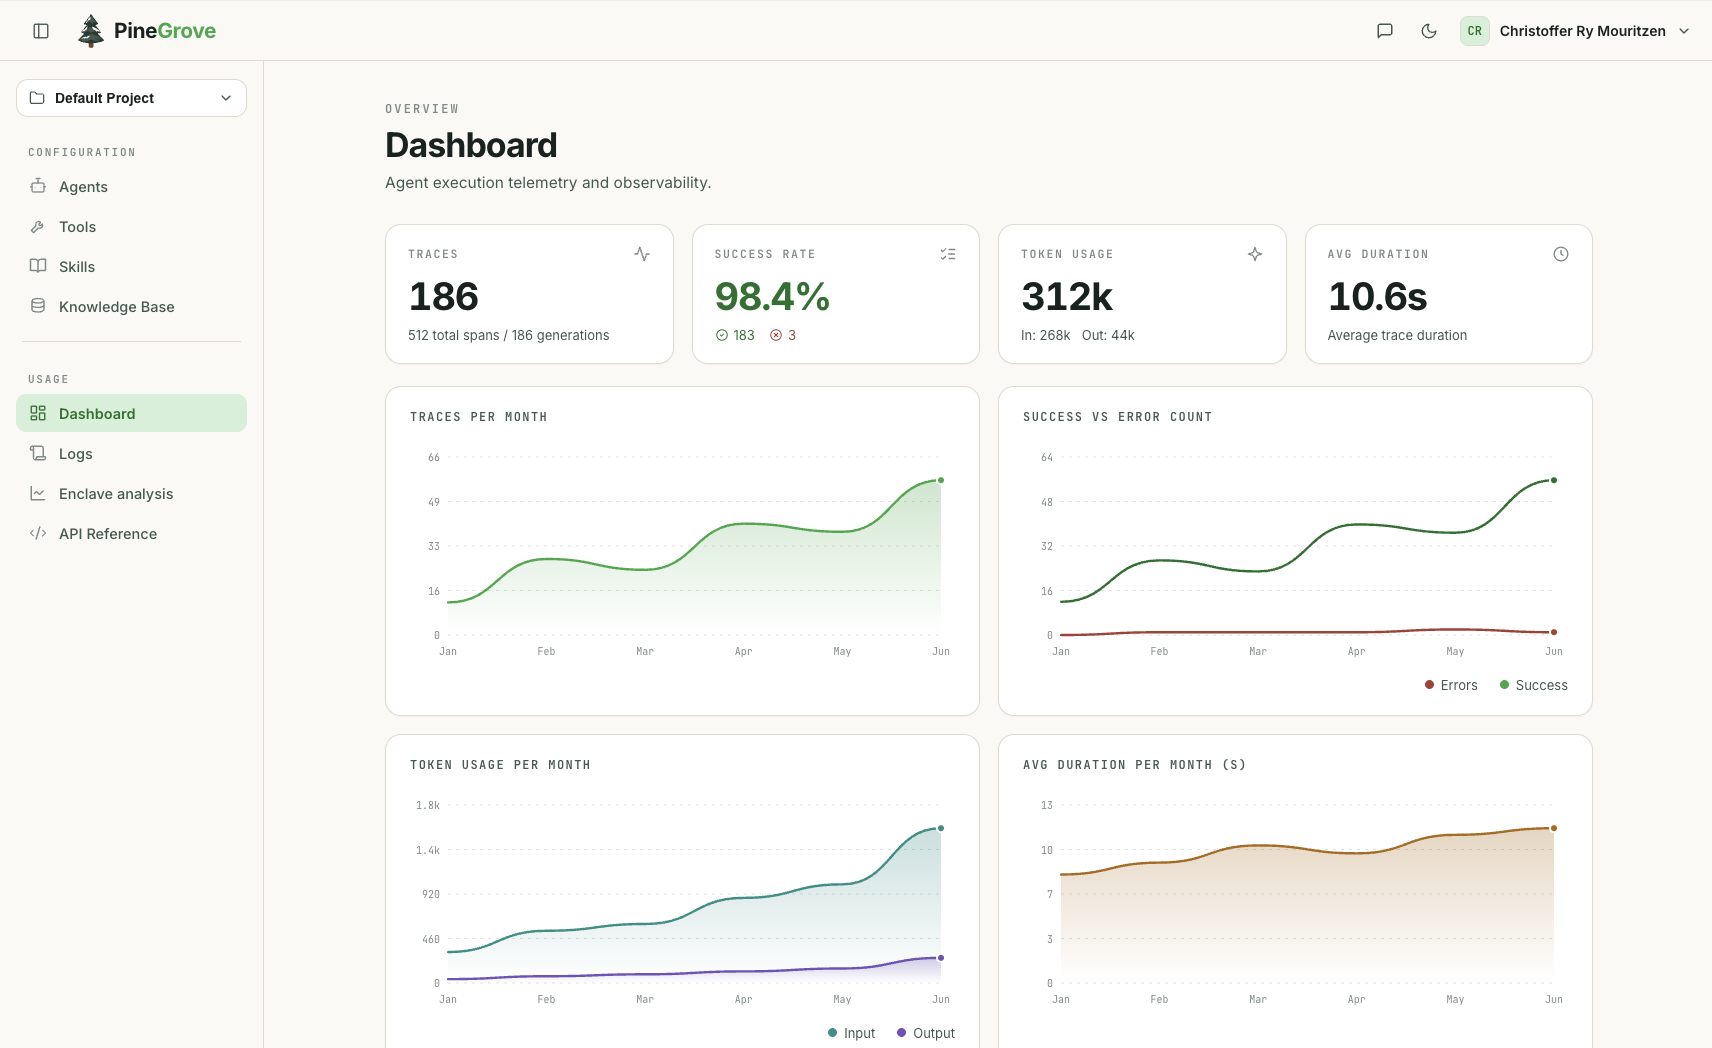Click the Jun data point in Traces Per Month chart
This screenshot has width=1712, height=1048.
point(941,480)
